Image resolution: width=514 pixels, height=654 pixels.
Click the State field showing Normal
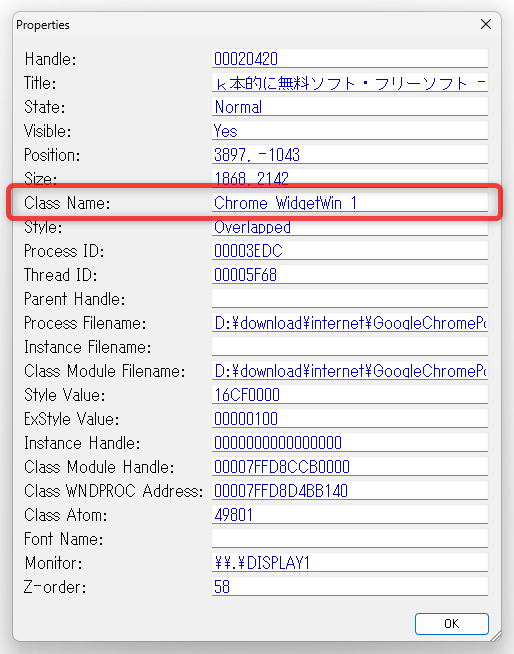(x=350, y=107)
